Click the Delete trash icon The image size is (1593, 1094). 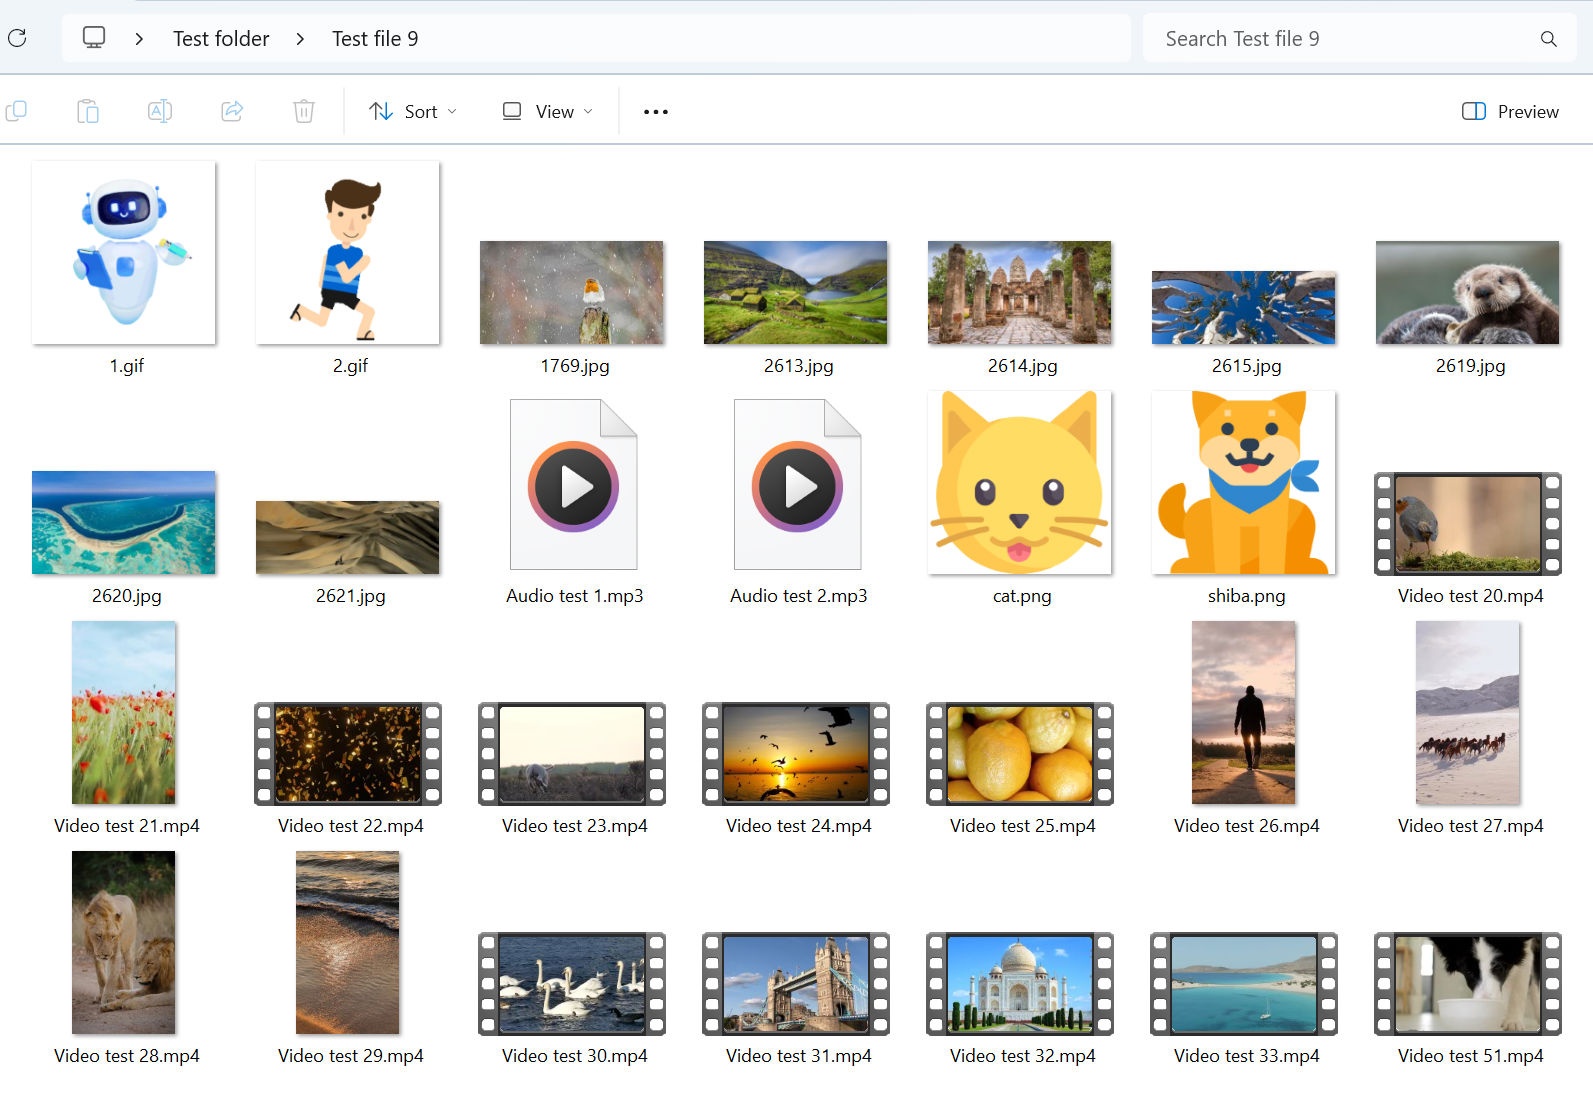click(x=304, y=111)
